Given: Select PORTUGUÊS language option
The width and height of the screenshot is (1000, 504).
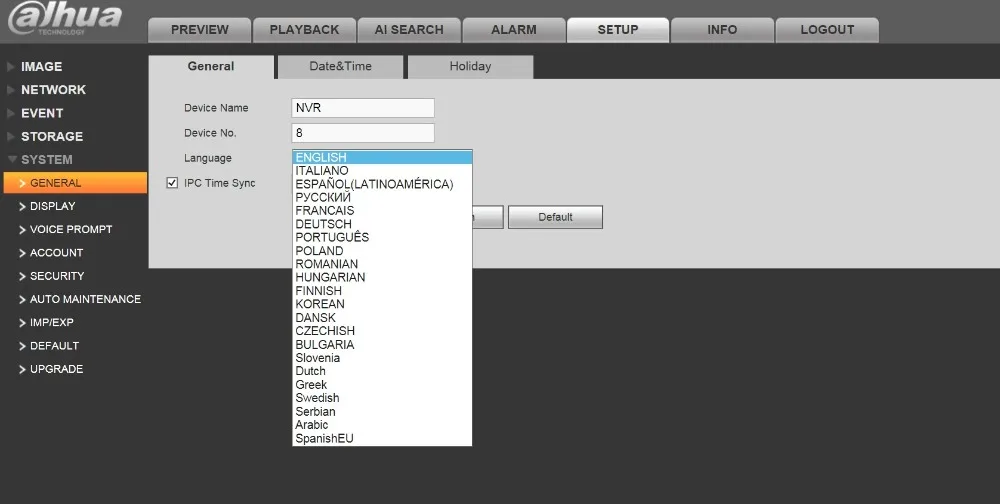Looking at the screenshot, I should coord(382,237).
